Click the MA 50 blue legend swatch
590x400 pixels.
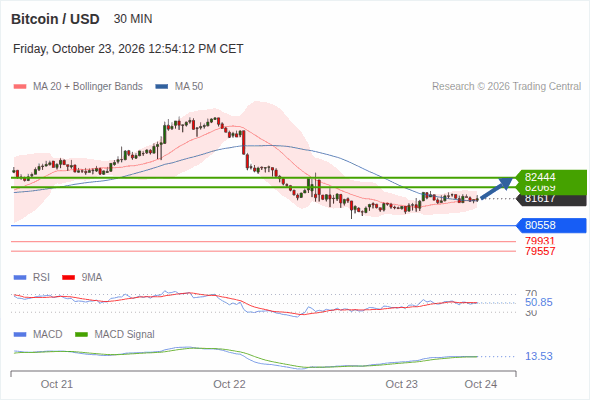pyautogui.click(x=162, y=87)
